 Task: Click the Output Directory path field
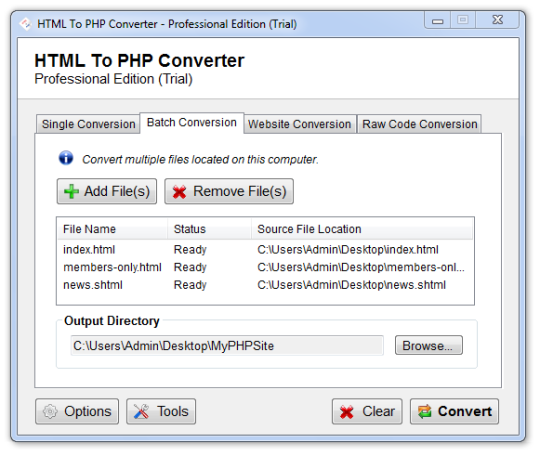(227, 345)
